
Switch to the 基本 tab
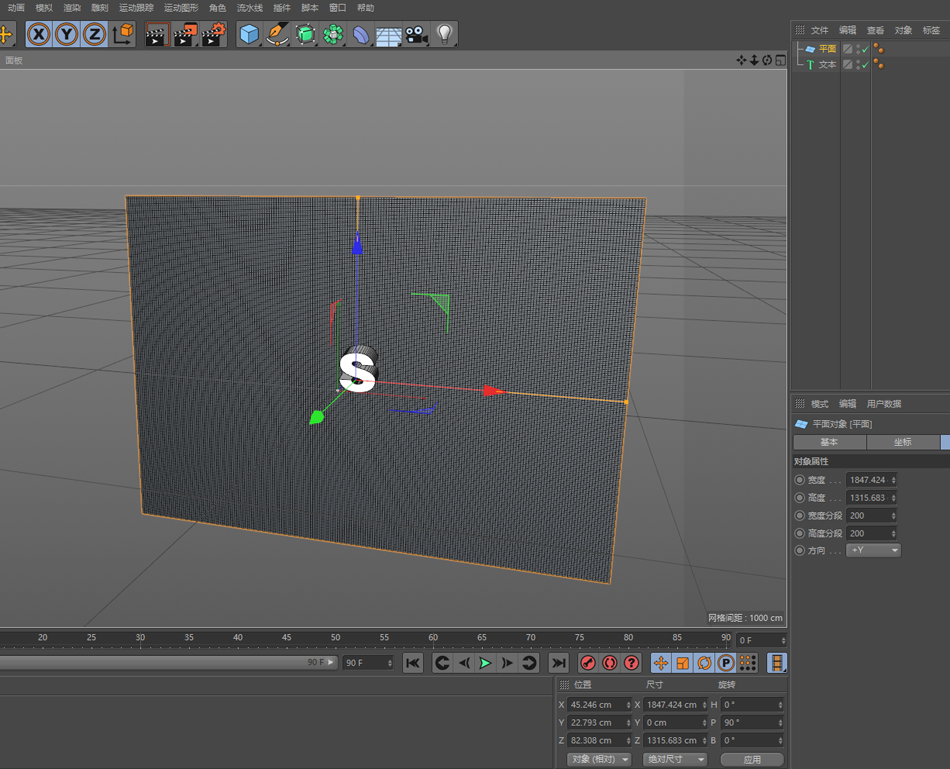pos(829,442)
